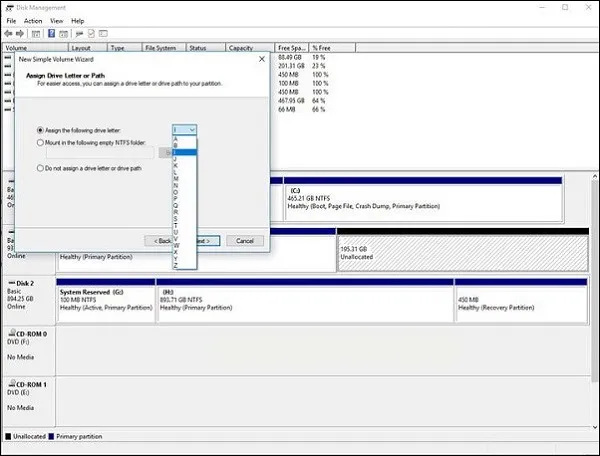
Task: Select the Disk 2 disk icon
Action: [12, 283]
